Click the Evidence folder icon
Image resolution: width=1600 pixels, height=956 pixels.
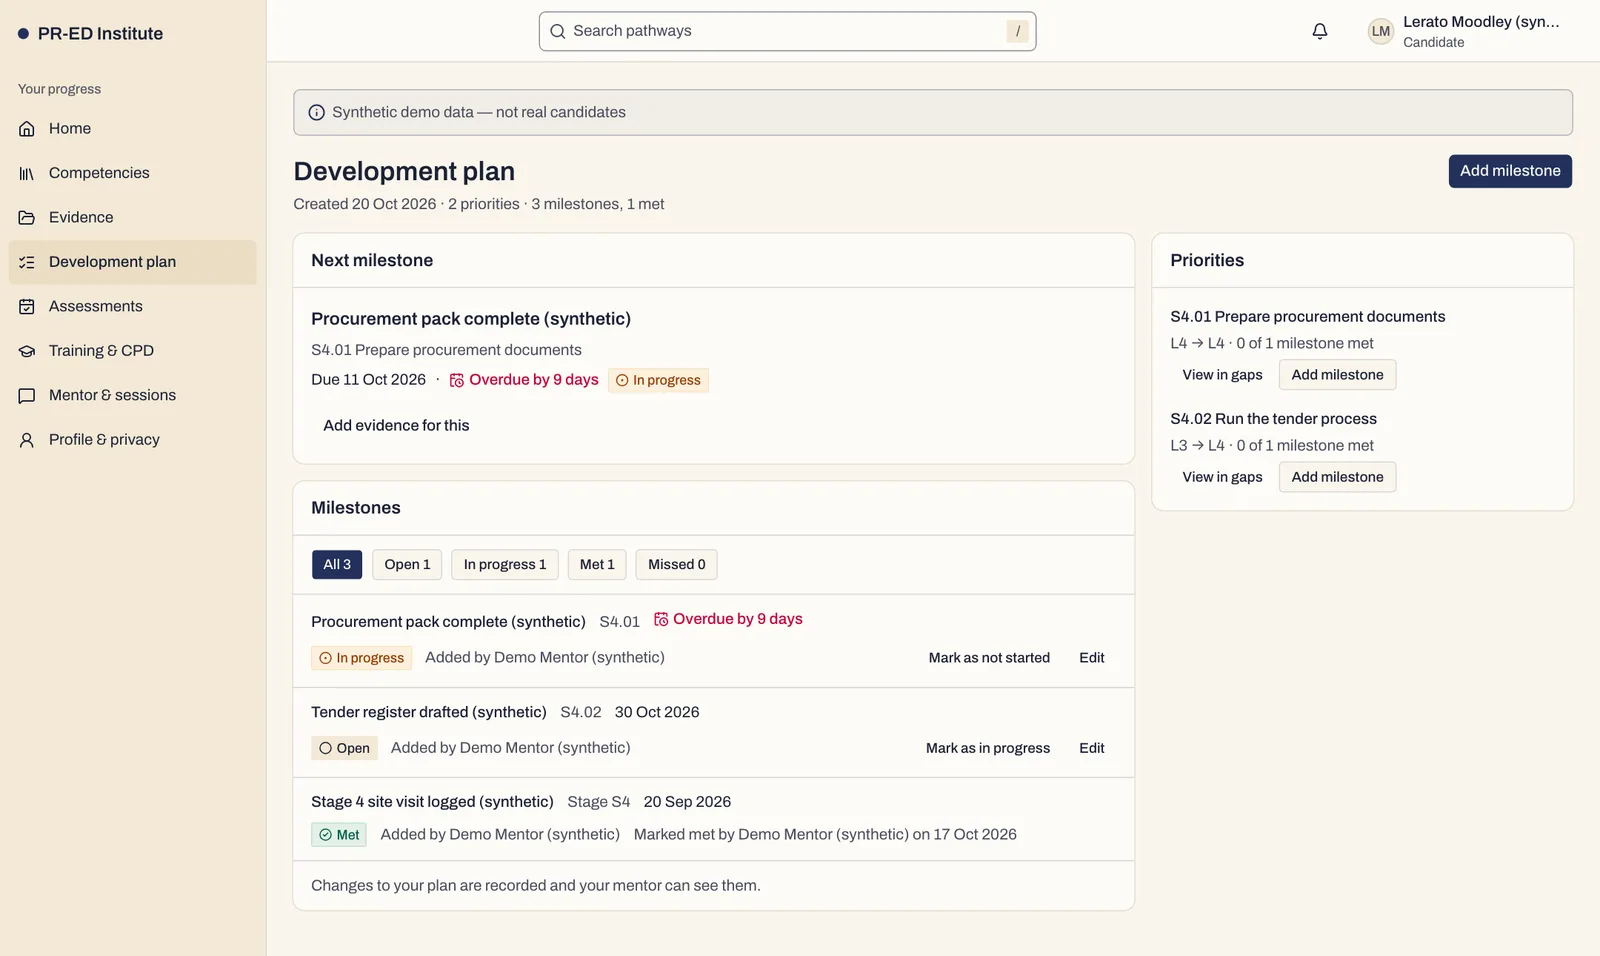pyautogui.click(x=27, y=217)
